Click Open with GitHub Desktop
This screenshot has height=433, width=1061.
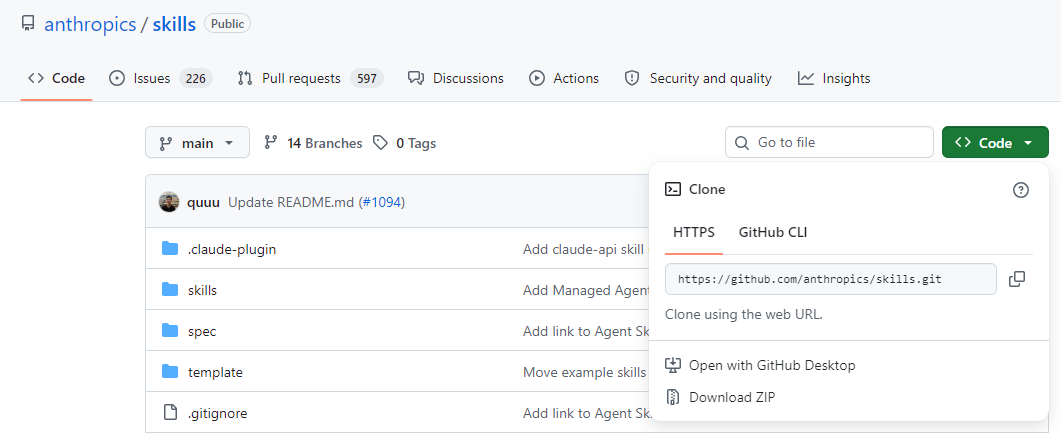click(772, 365)
